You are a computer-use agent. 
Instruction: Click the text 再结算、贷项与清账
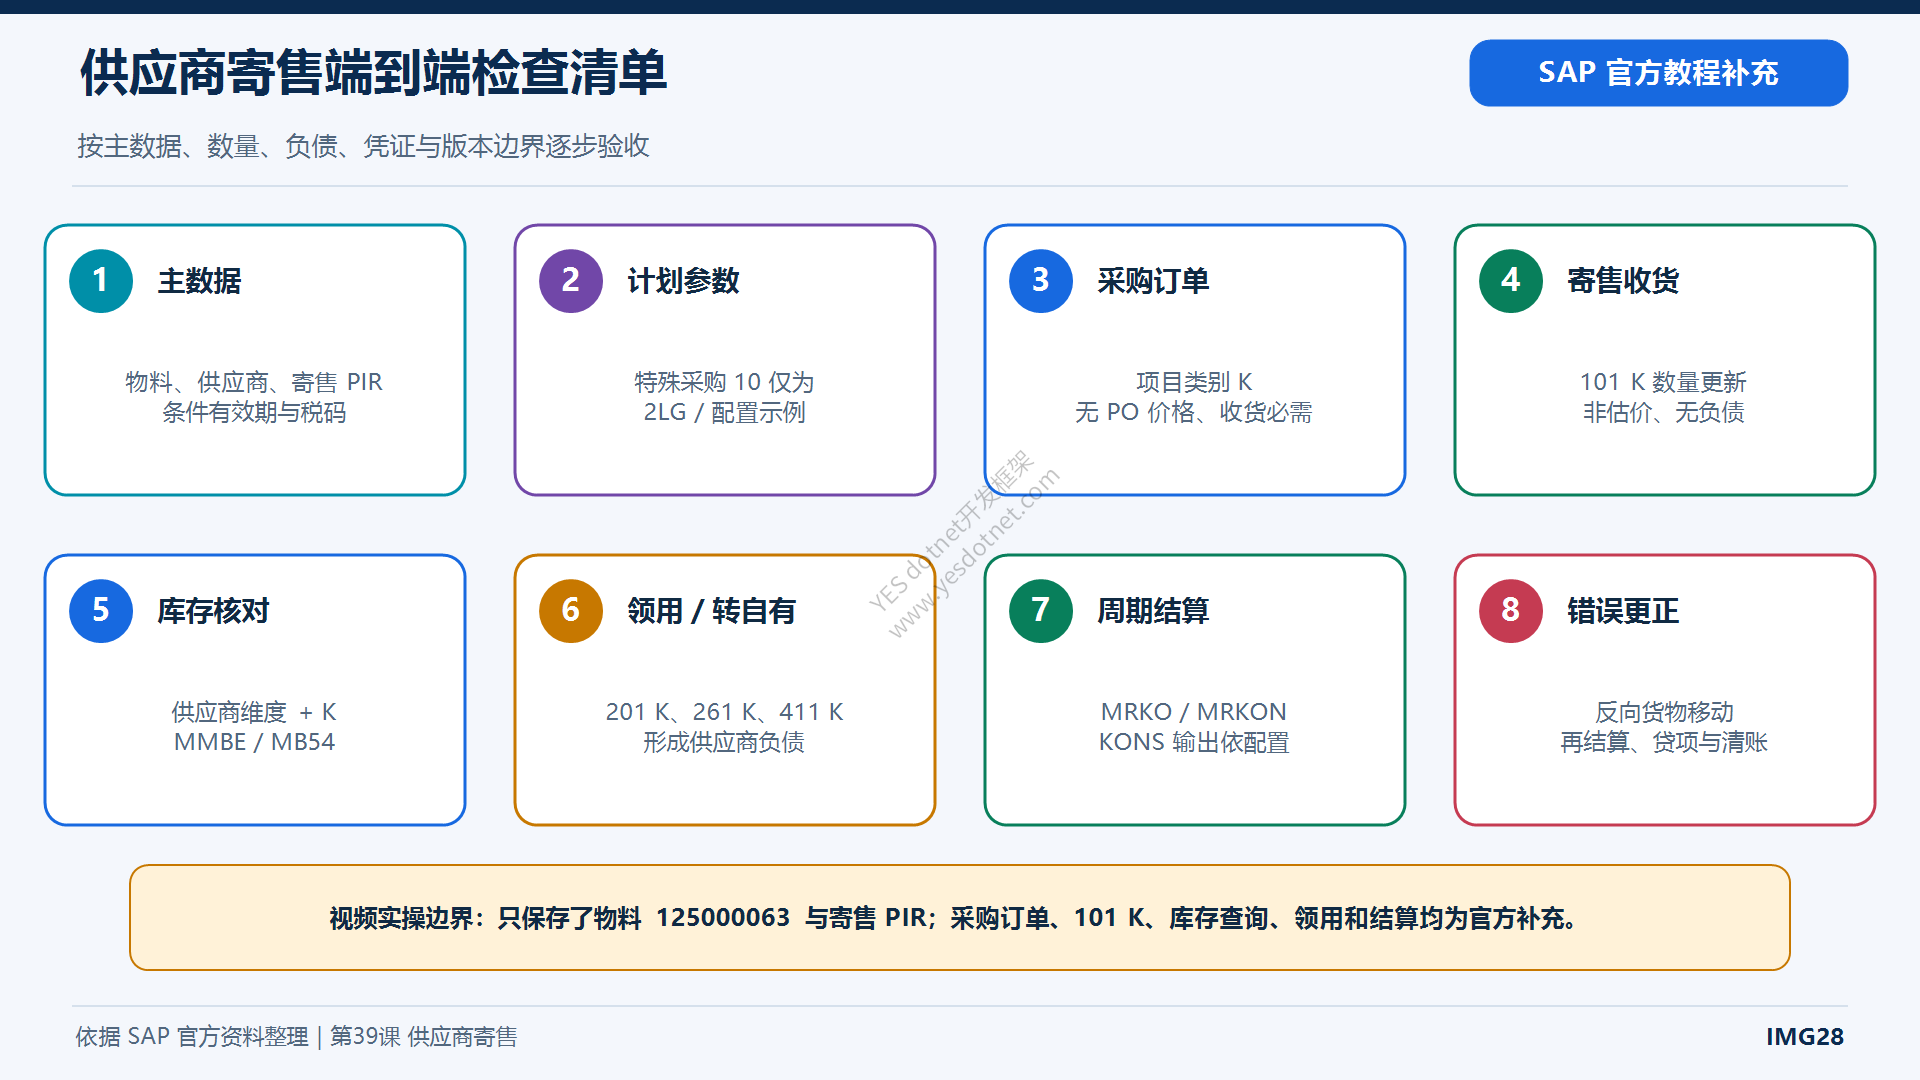point(1664,742)
